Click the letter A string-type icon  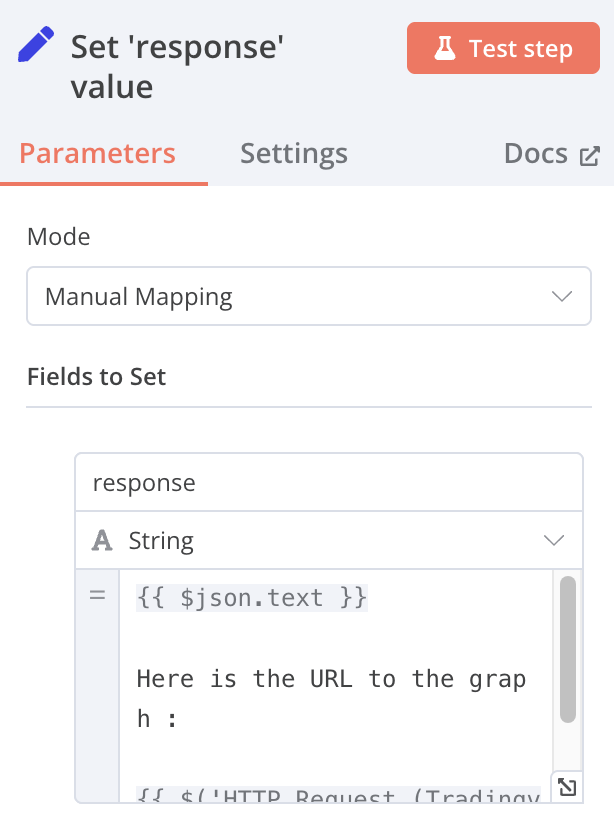coord(101,541)
